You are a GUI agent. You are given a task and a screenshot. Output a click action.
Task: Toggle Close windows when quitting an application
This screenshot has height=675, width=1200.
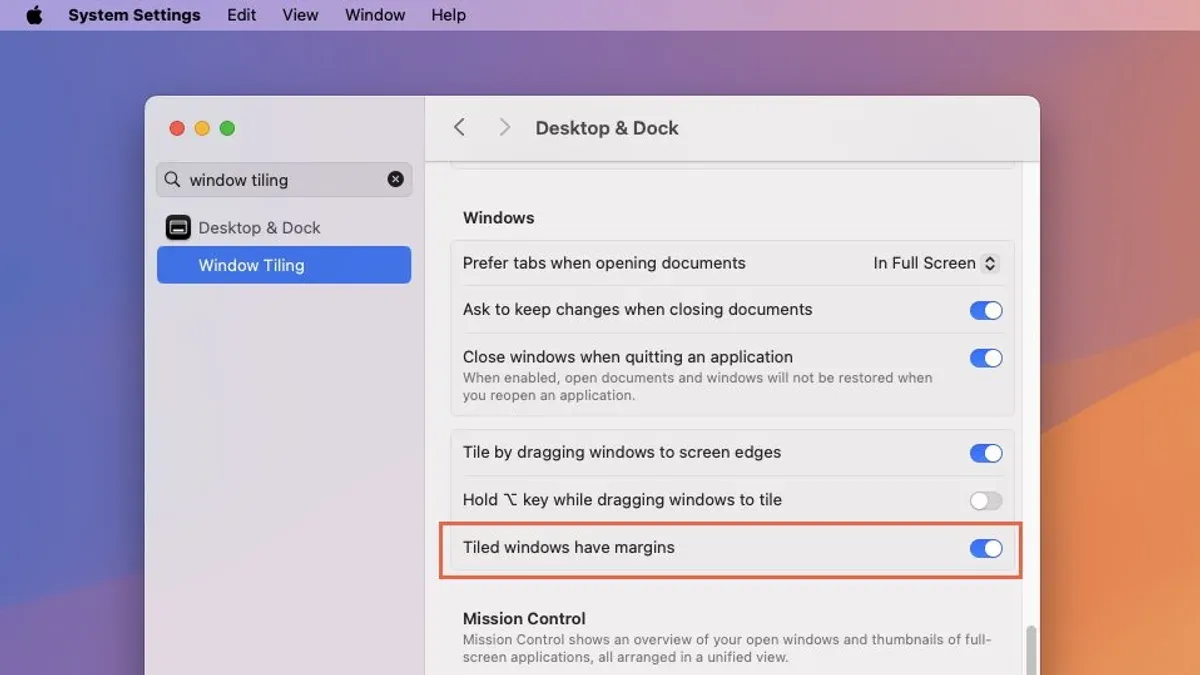coord(986,357)
